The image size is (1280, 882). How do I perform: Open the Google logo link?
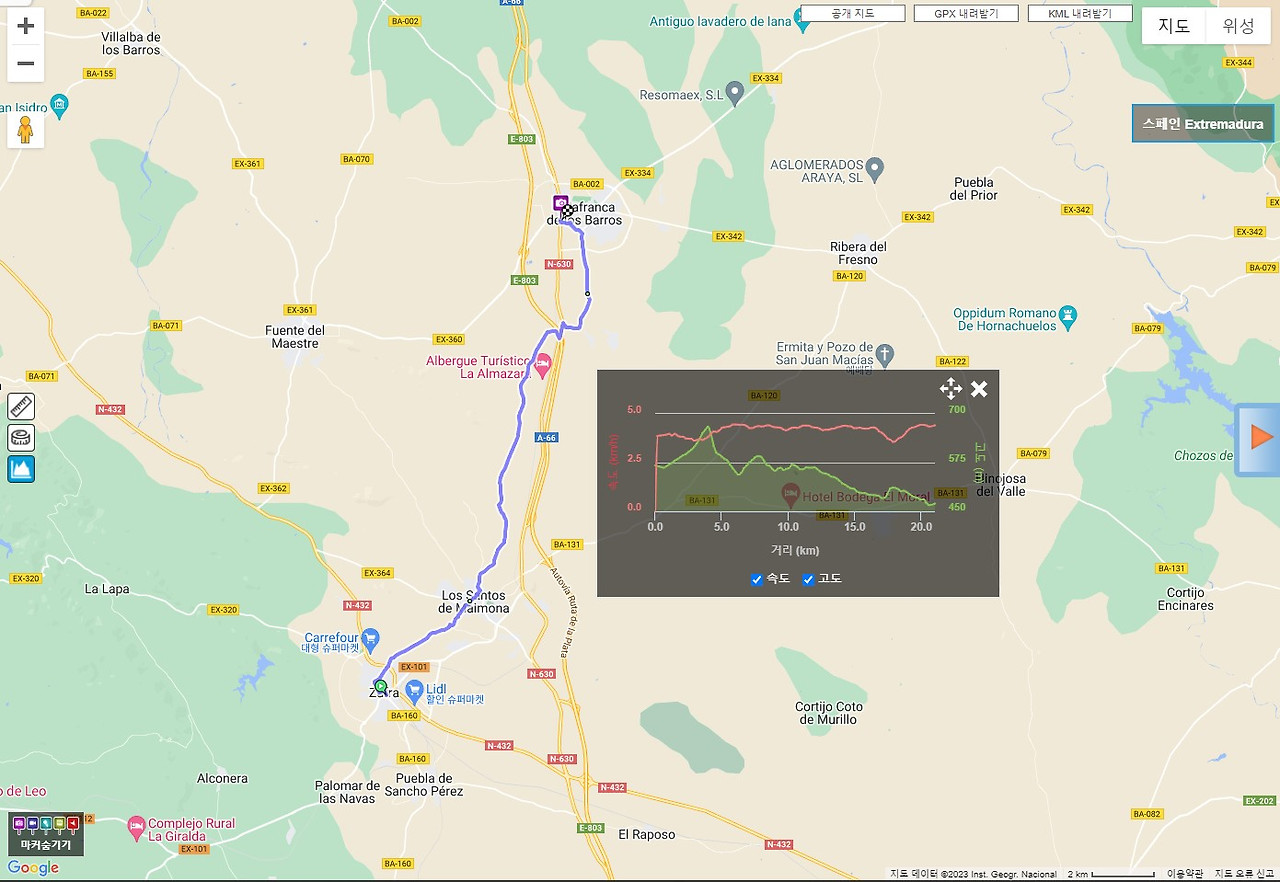33,868
